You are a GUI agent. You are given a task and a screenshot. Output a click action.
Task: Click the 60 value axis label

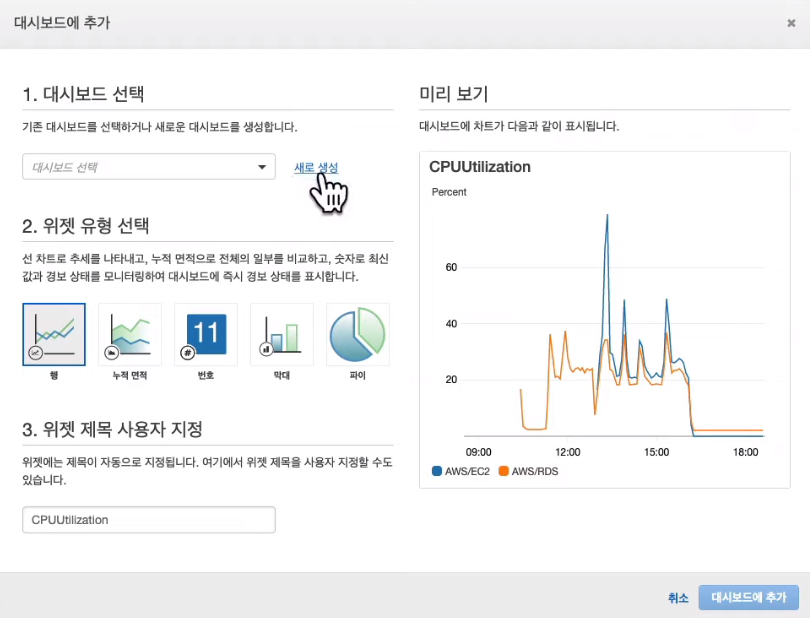point(451,267)
